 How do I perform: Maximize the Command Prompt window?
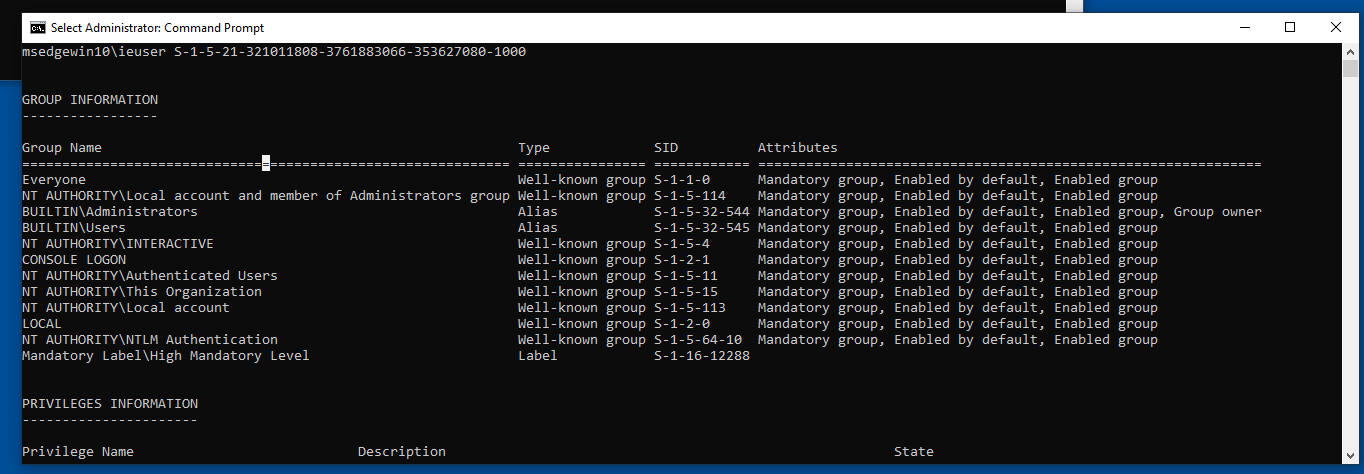pos(1290,28)
